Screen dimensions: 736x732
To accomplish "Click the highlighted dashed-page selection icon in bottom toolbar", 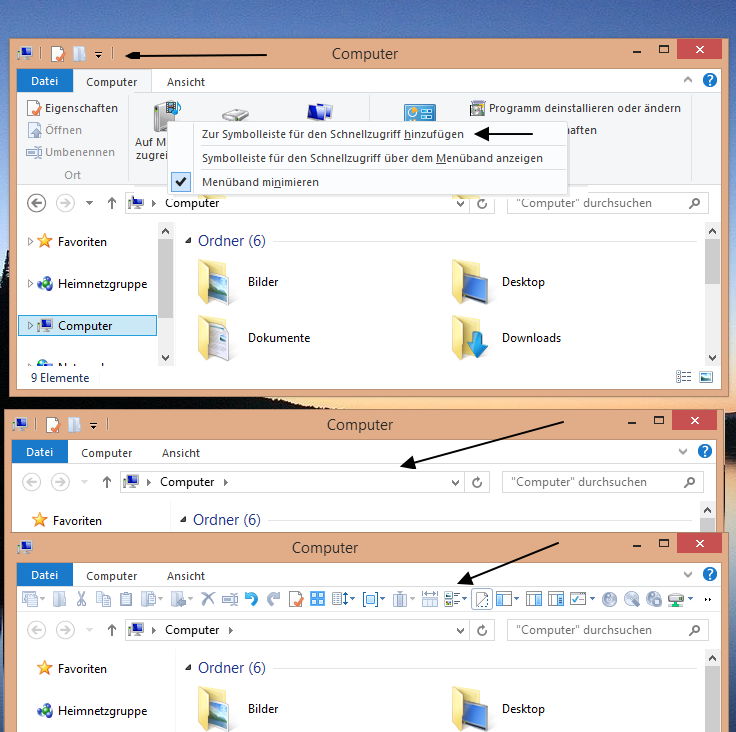I will pos(482,599).
